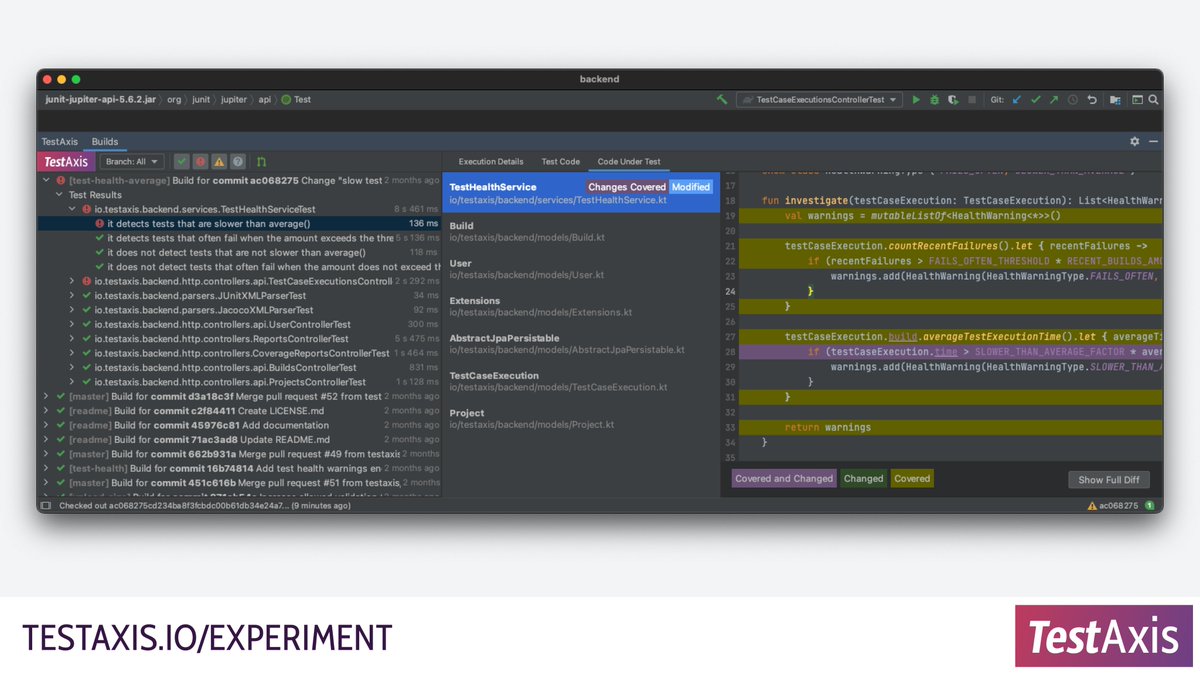Select the TestCaseExecution file entry
1200x675 pixels.
point(581,381)
